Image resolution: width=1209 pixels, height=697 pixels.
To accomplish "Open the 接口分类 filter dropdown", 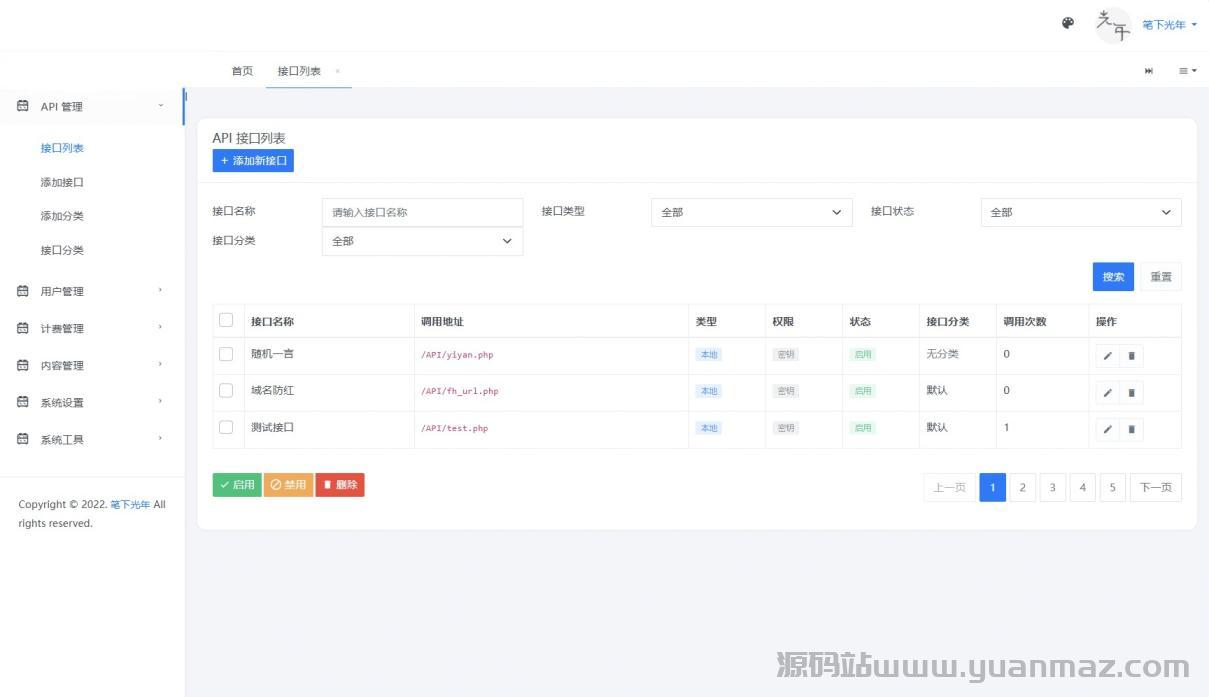I will coord(422,241).
